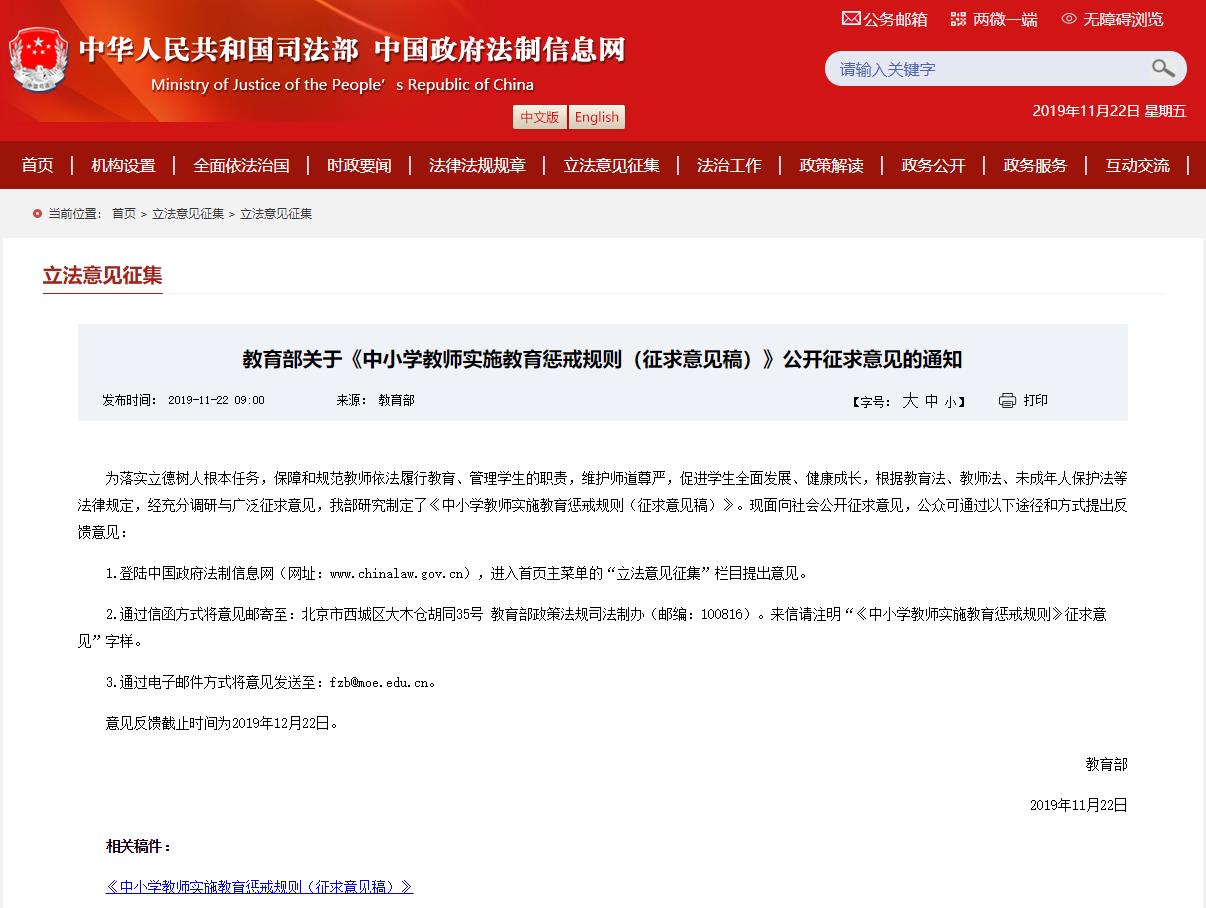
Task: Click the printer icon next to 打印
Action: [x=1005, y=400]
